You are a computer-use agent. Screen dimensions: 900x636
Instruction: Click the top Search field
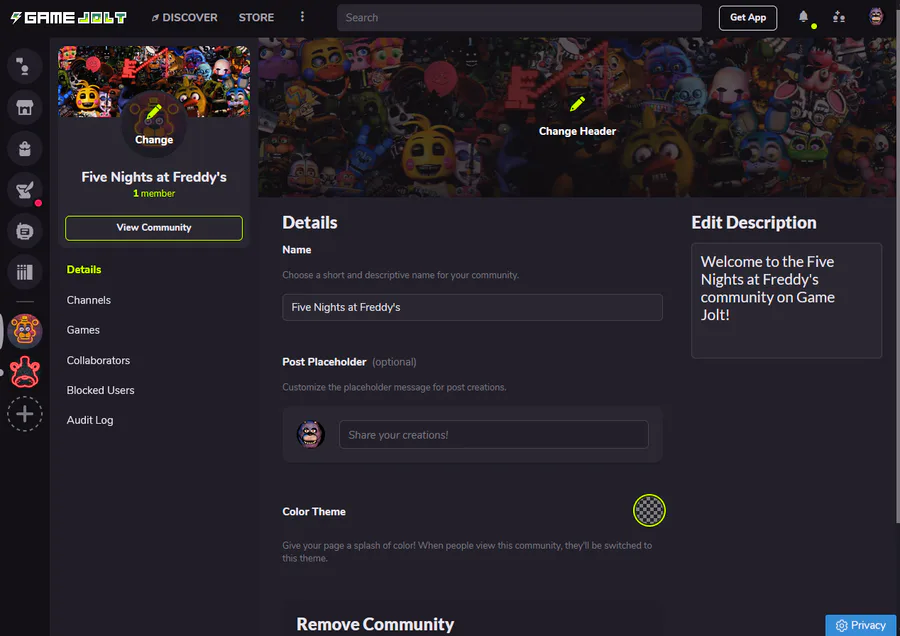[519, 18]
